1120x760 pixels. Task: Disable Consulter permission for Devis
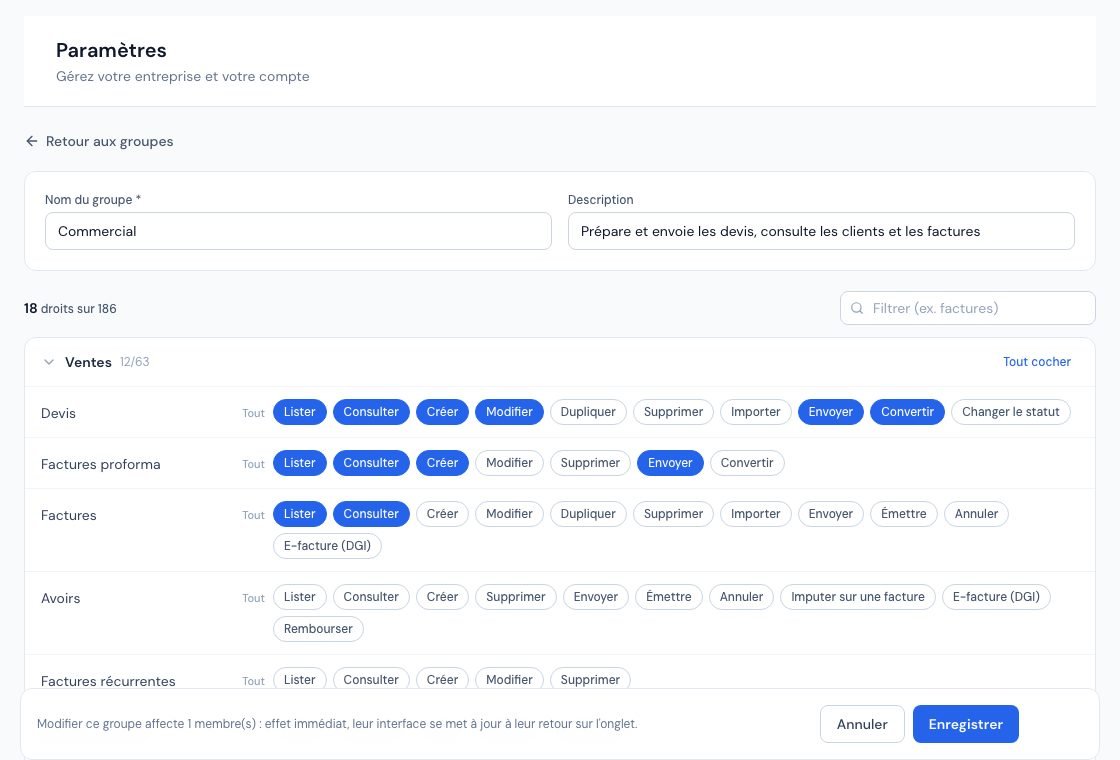click(371, 412)
